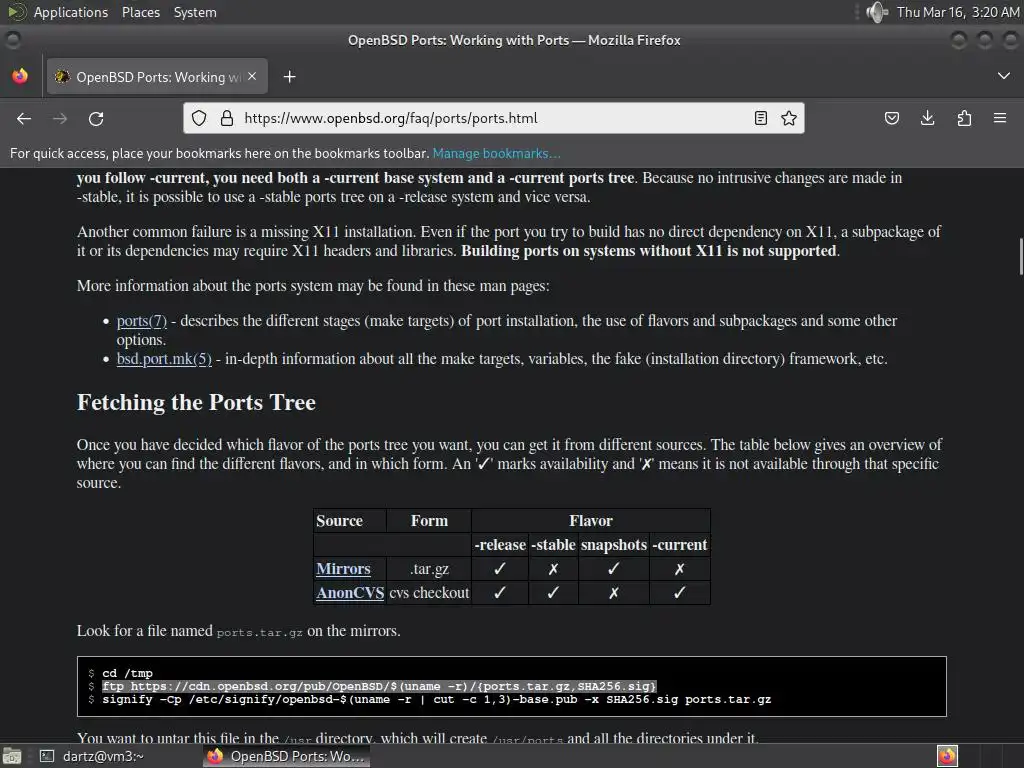This screenshot has width=1024, height=768.
Task: Close the OpenBSD Ports tab
Action: coord(252,76)
